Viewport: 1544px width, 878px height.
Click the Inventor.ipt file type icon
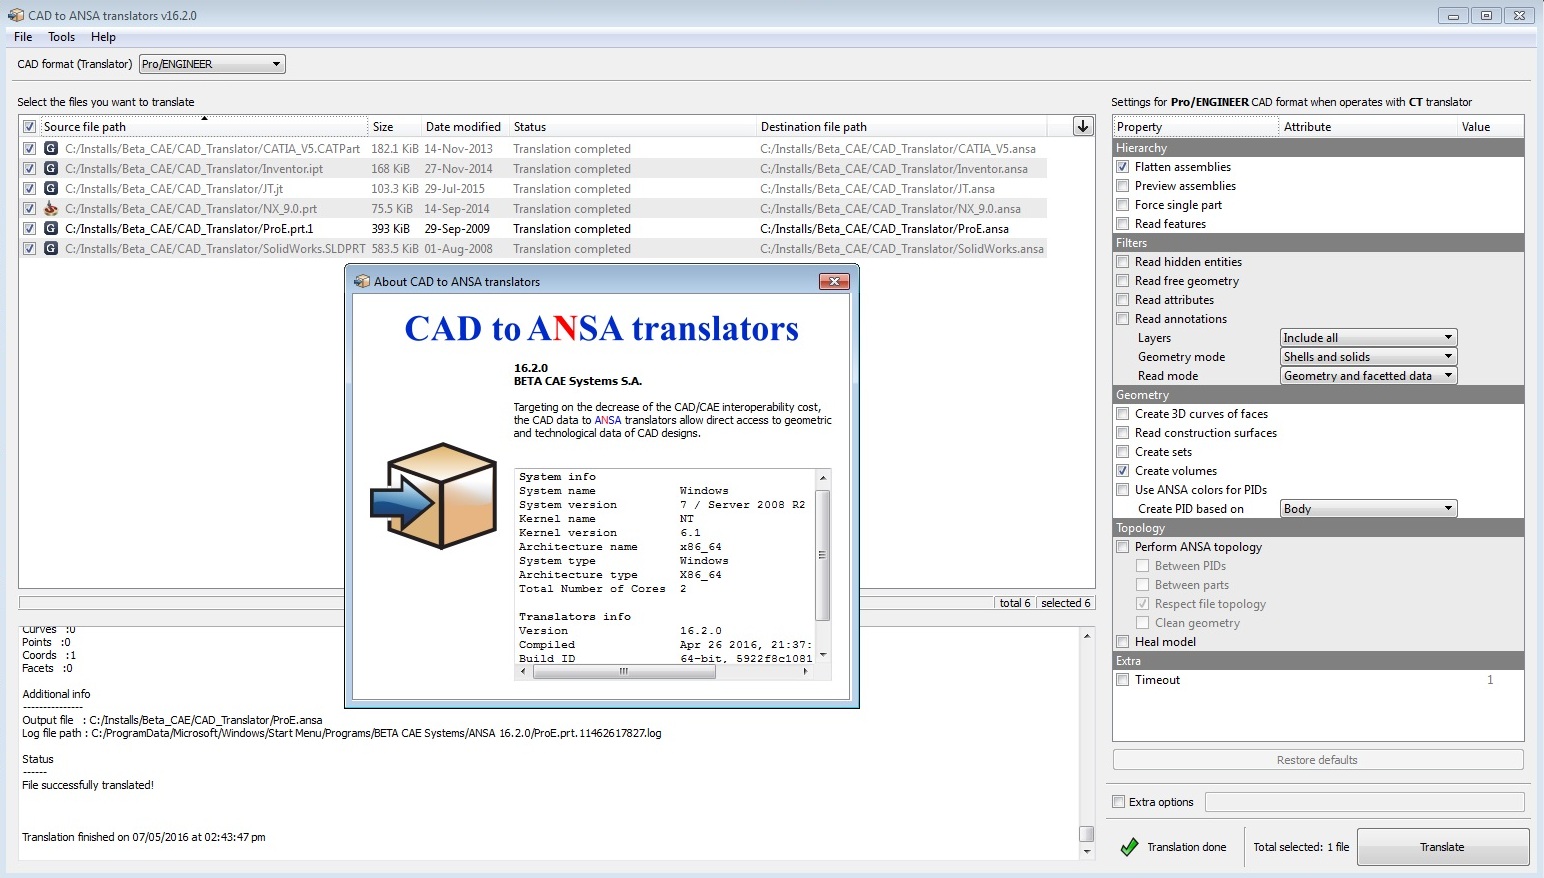coord(51,169)
